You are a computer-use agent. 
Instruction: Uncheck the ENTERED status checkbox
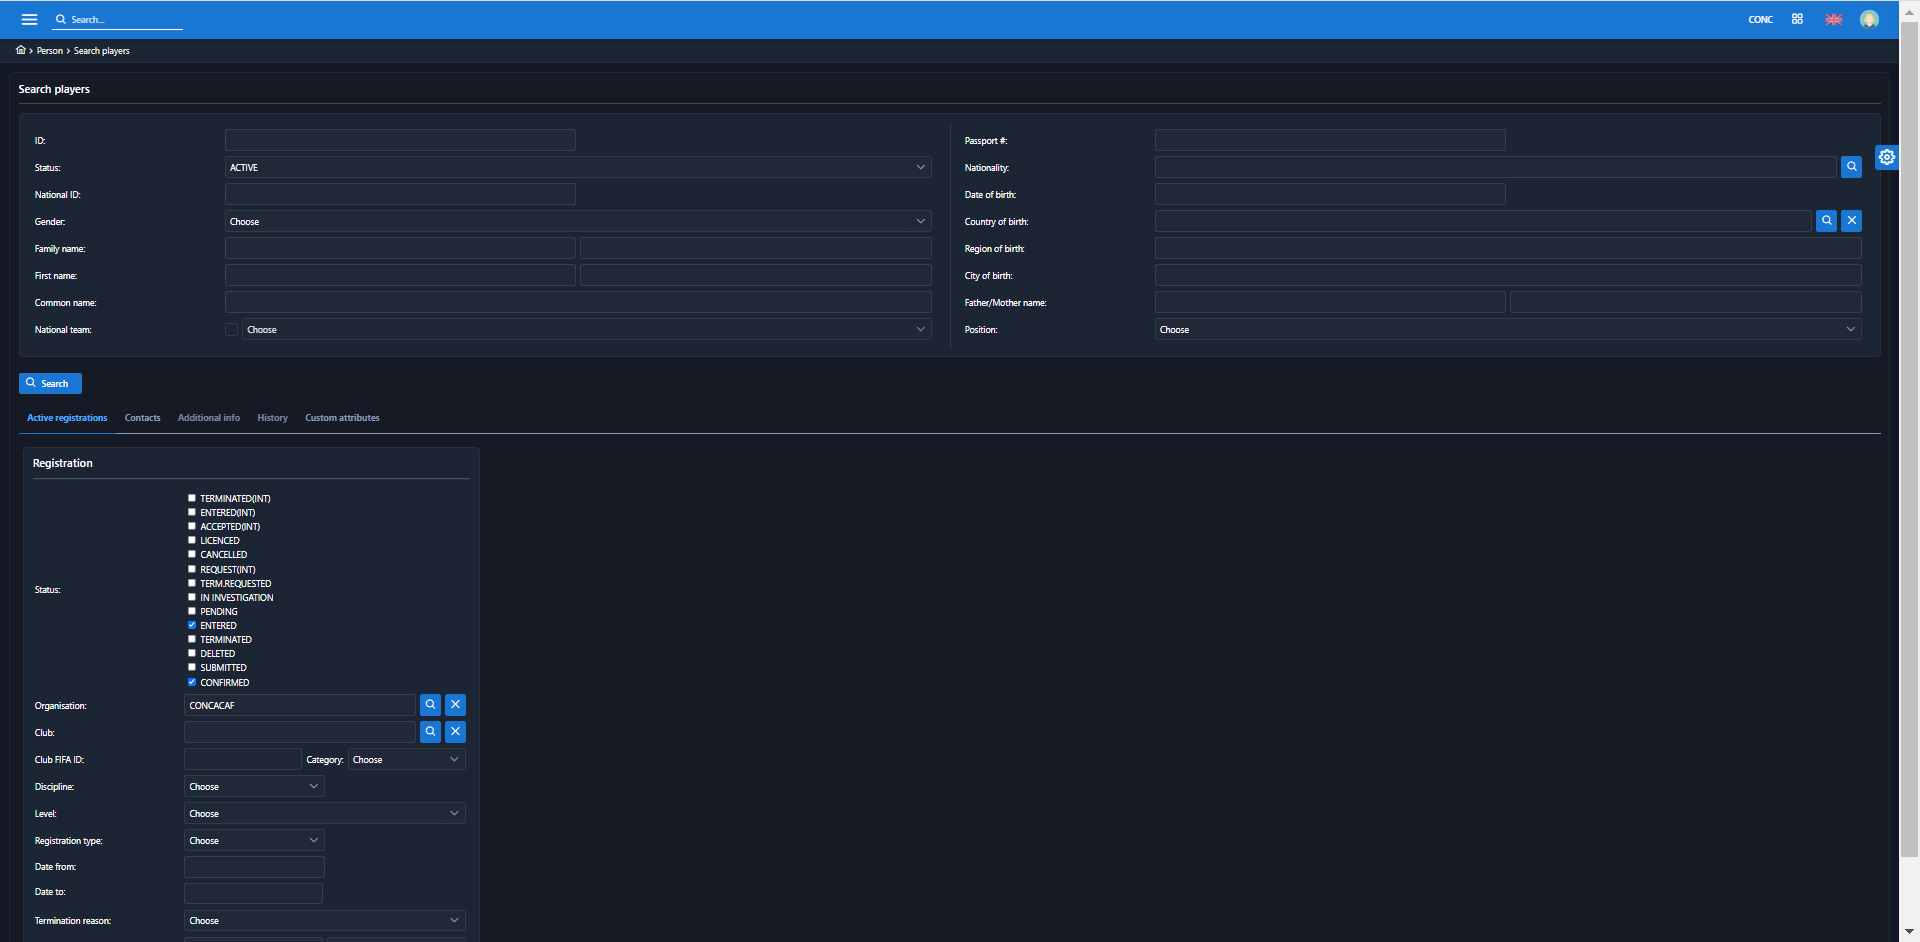click(192, 625)
